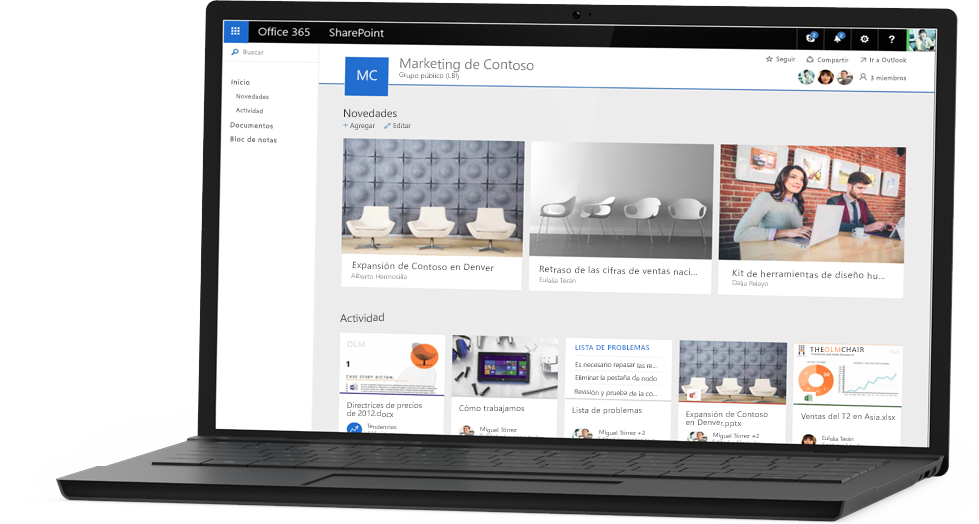Click the MC site logo tile
Image resolution: width=979 pixels, height=524 pixels.
tap(367, 76)
